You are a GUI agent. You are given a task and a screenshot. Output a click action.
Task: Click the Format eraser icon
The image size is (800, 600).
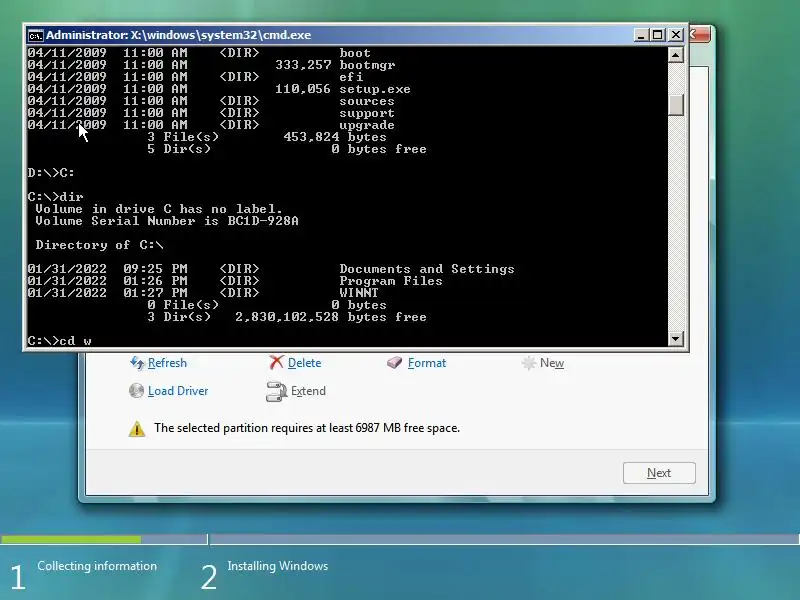[394, 363]
